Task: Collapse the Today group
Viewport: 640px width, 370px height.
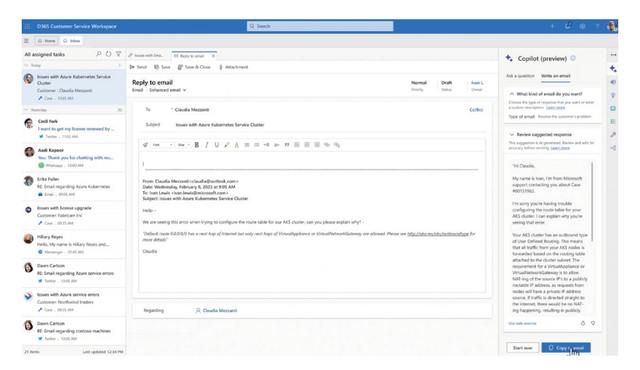Action: point(26,65)
